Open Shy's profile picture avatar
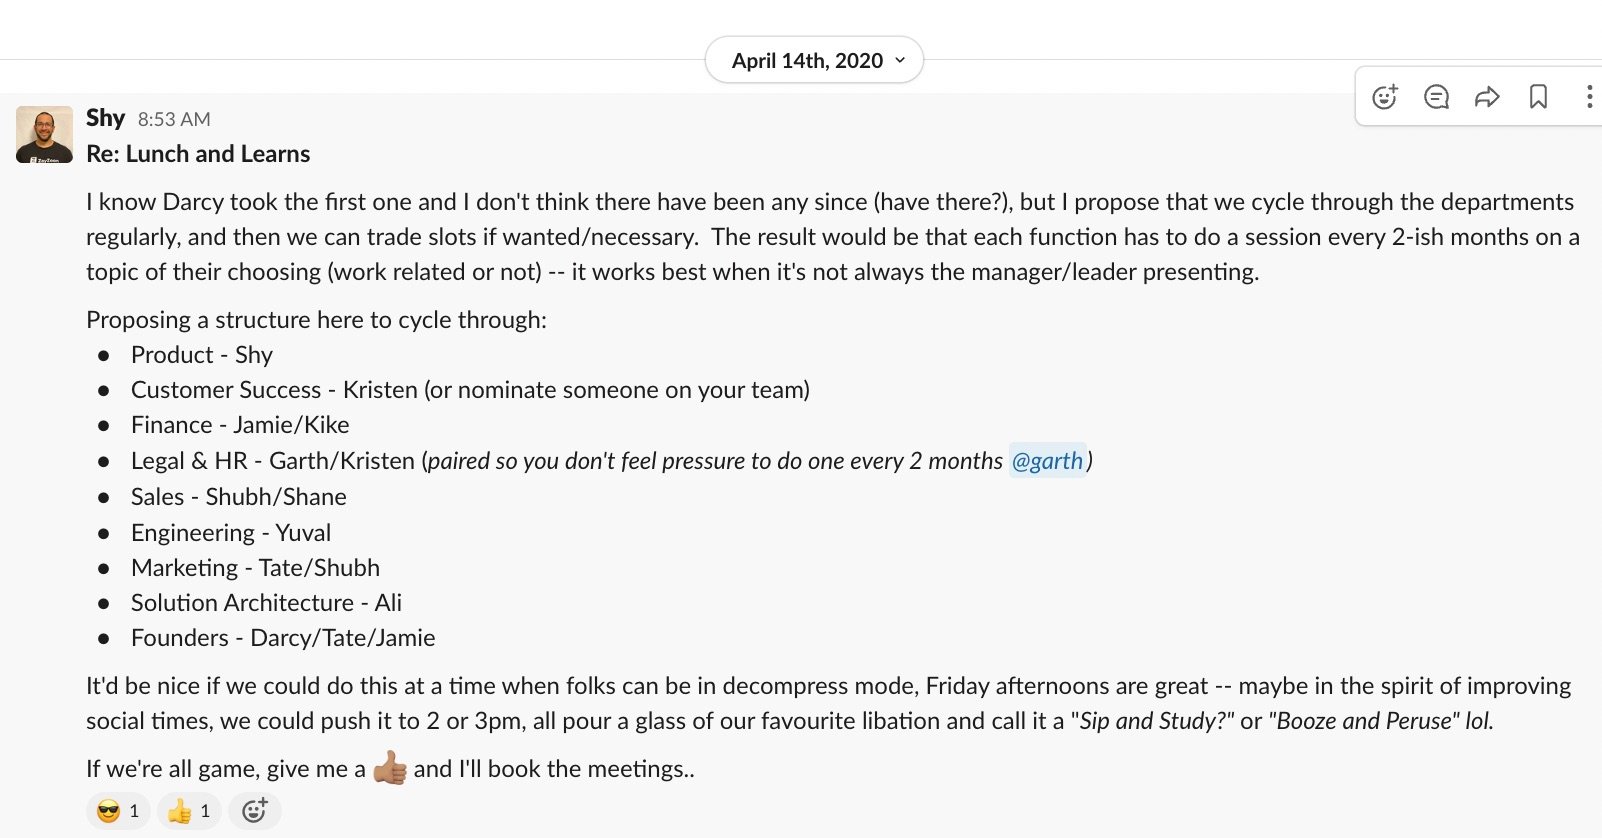The image size is (1602, 838). (x=44, y=134)
